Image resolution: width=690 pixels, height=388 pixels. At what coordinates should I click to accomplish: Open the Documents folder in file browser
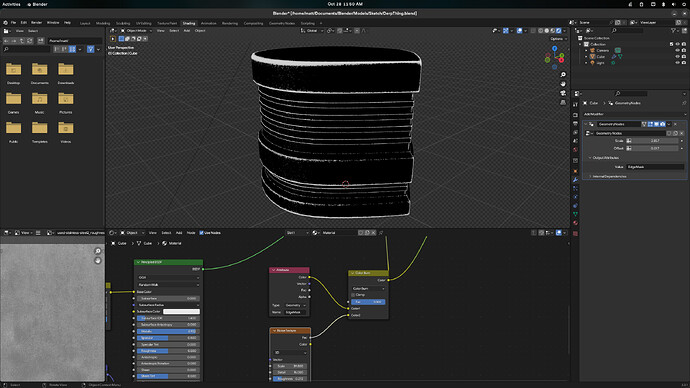(x=40, y=73)
